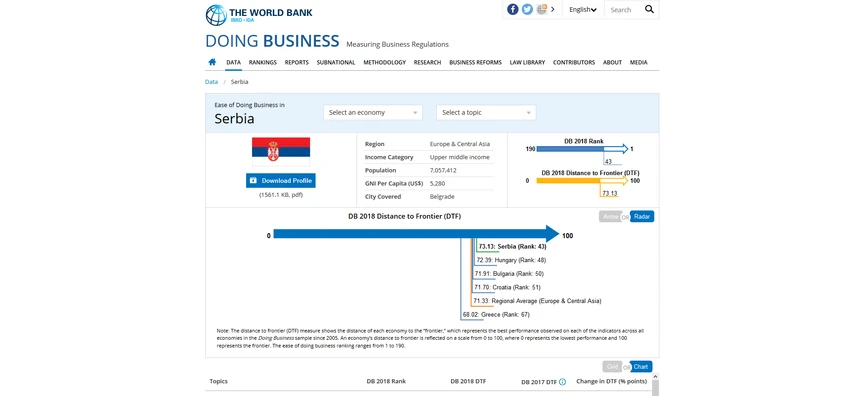The height and width of the screenshot is (396, 850).
Task: Expand more social sharing options arrow
Action: pyautogui.click(x=552, y=9)
